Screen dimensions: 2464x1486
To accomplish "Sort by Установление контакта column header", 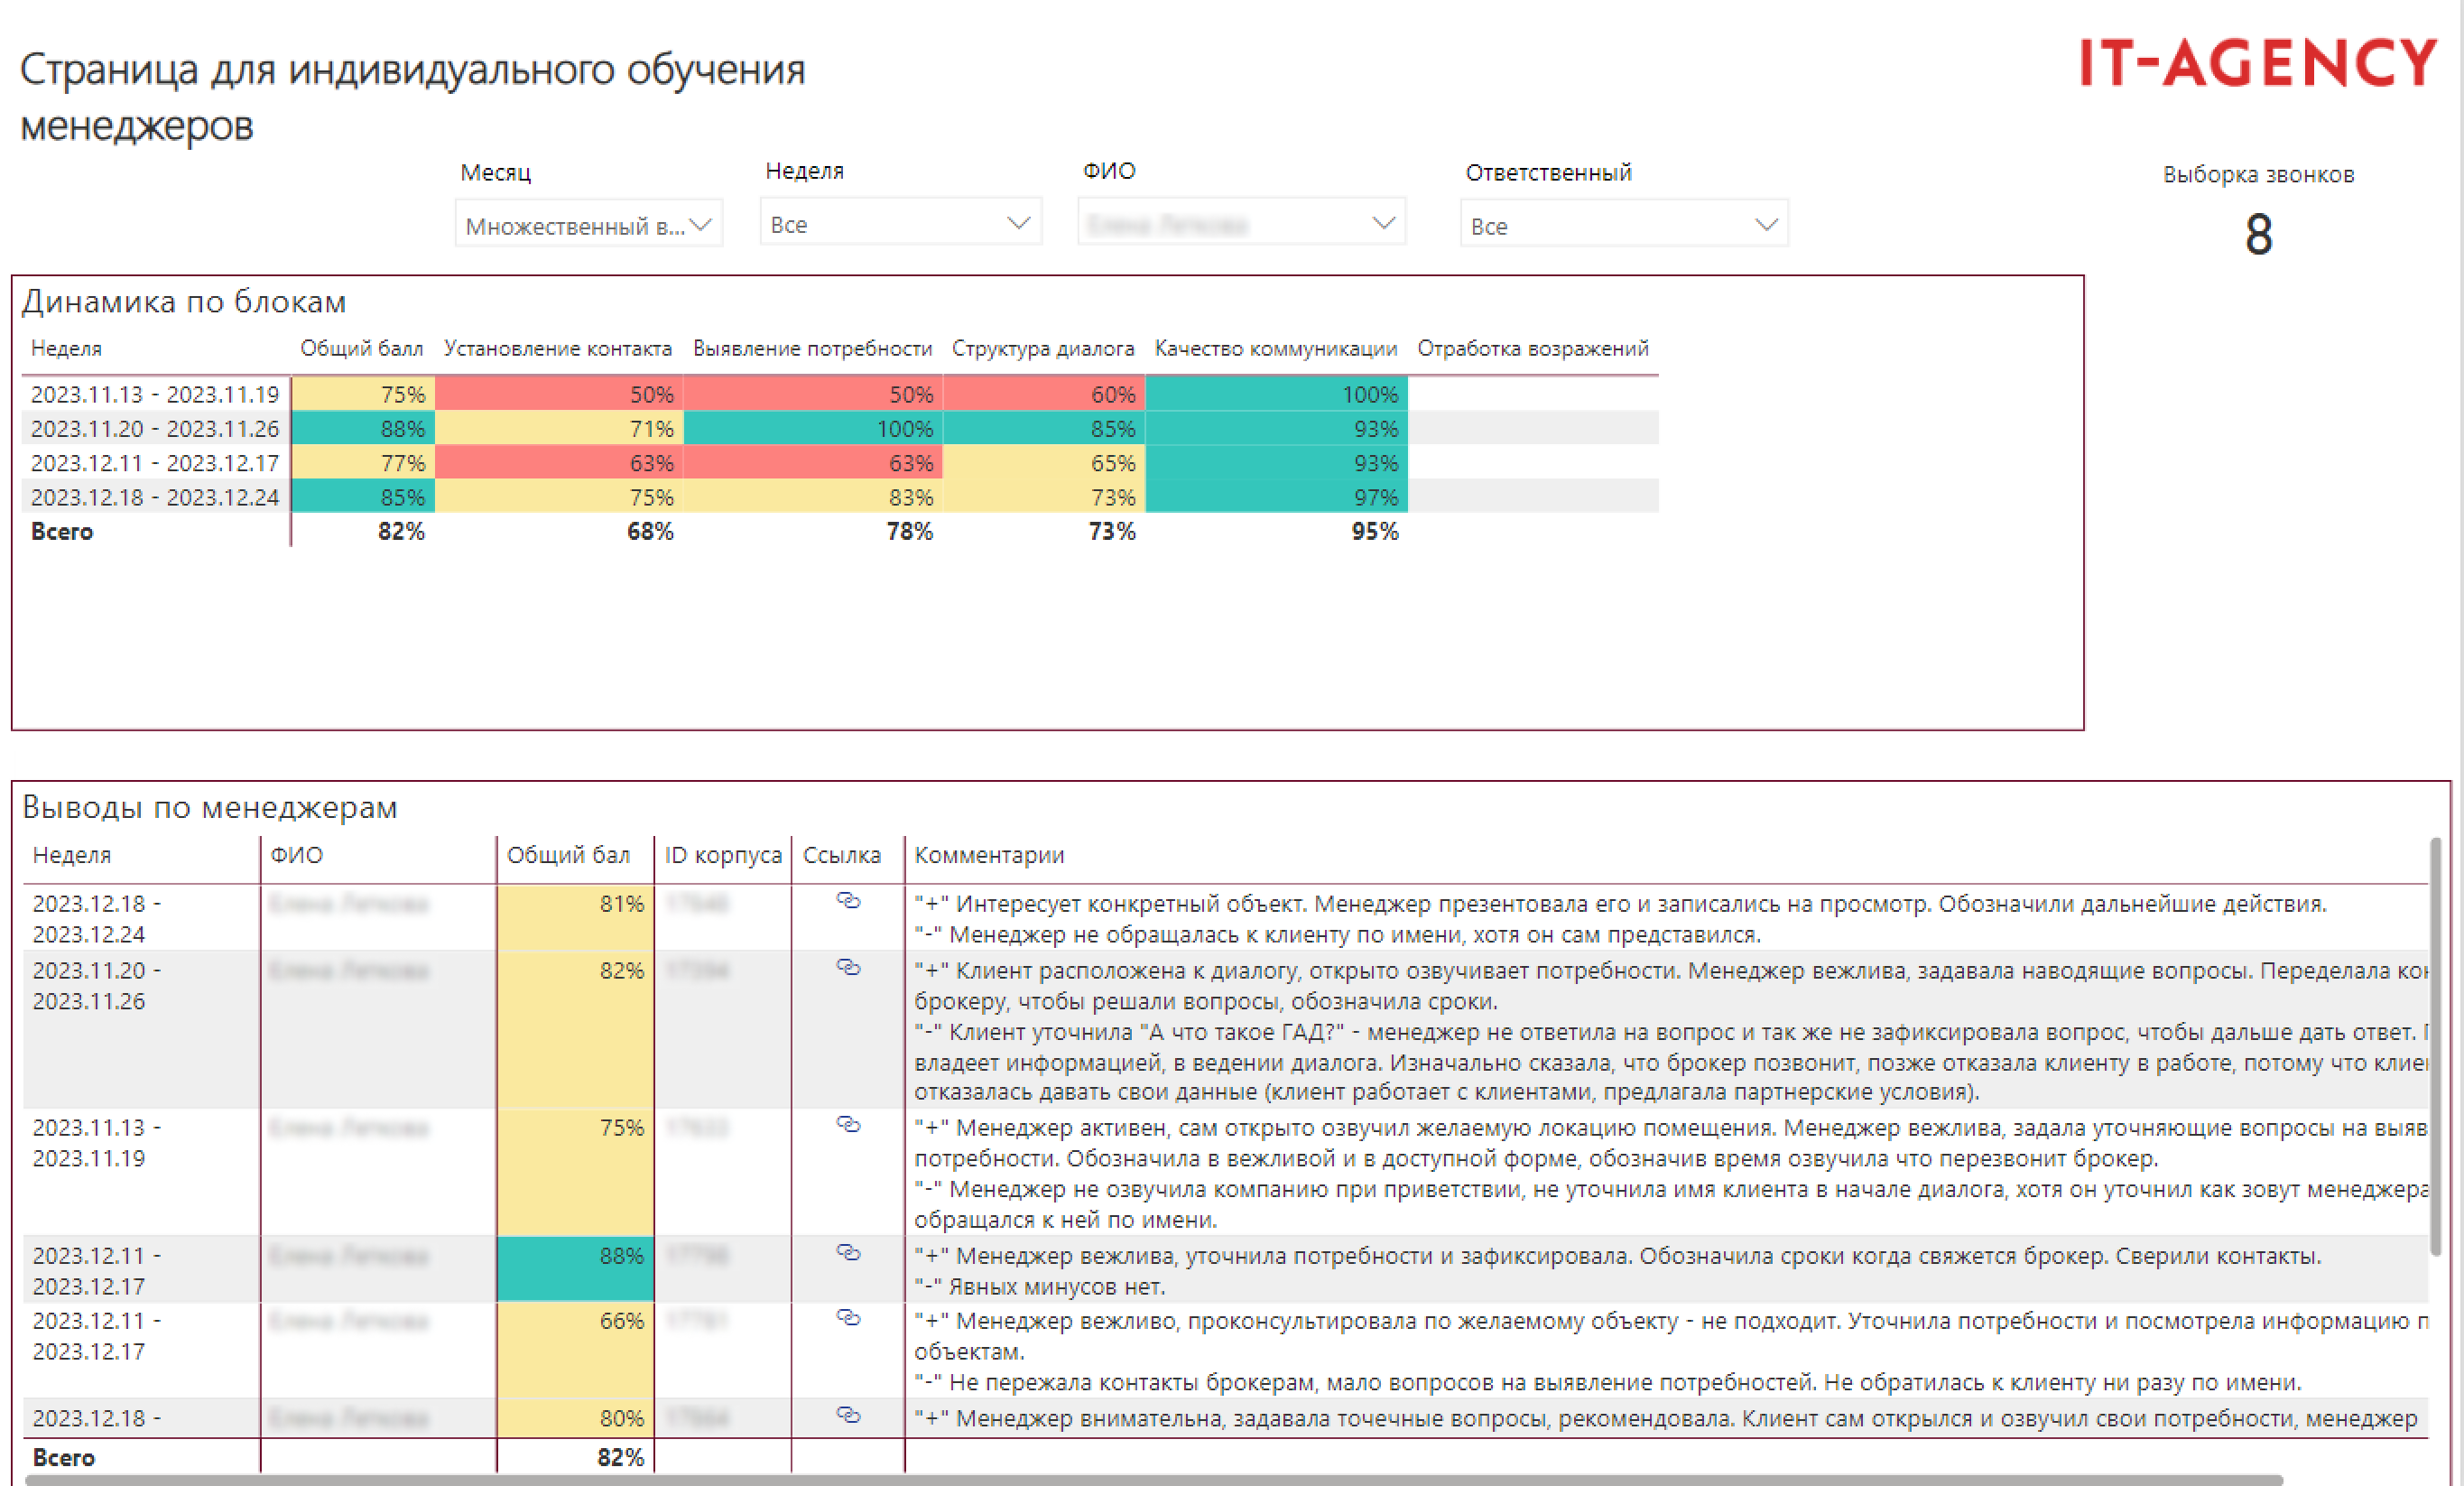I will point(558,348).
